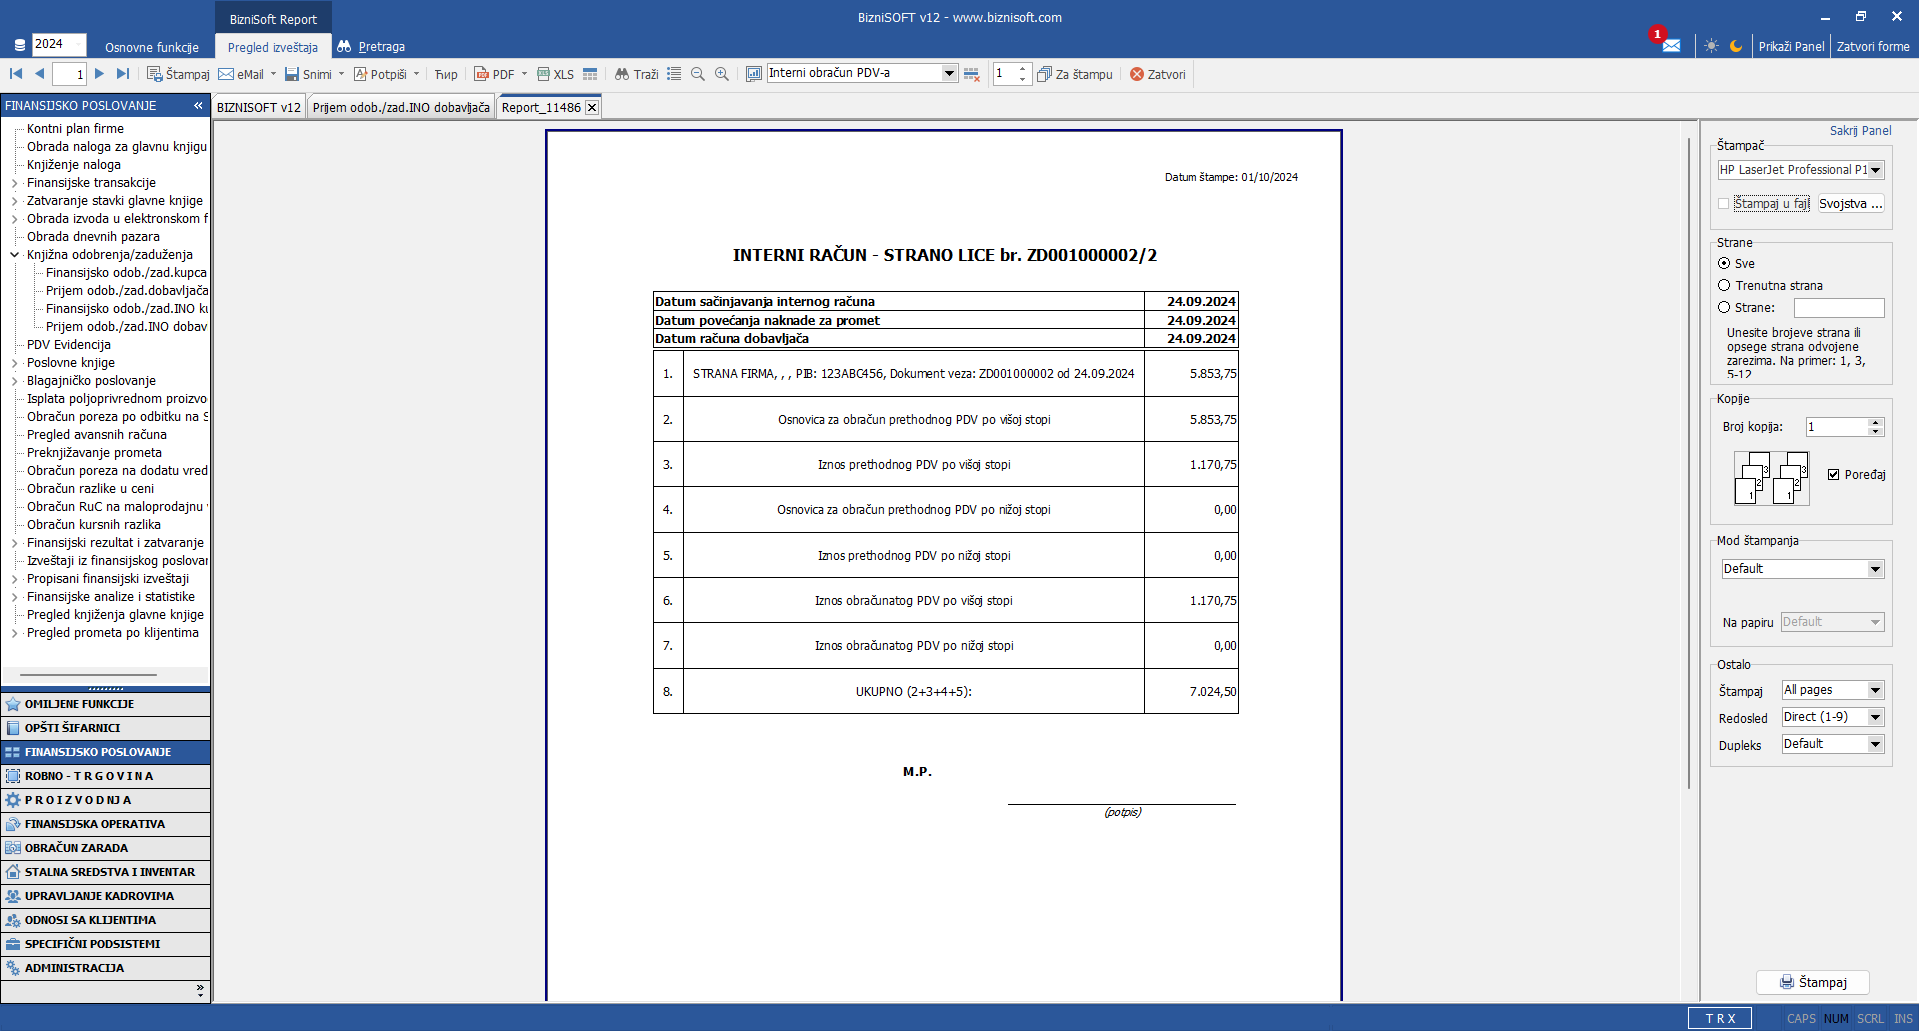Export the report as PDF
The width and height of the screenshot is (1919, 1031).
(x=494, y=74)
